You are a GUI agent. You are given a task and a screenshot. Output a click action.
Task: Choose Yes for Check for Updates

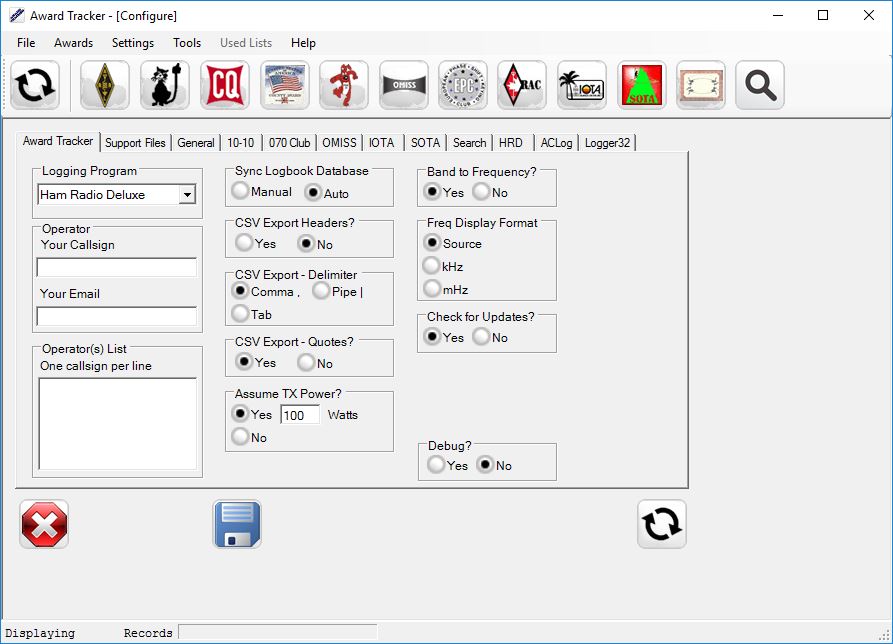(x=444, y=337)
